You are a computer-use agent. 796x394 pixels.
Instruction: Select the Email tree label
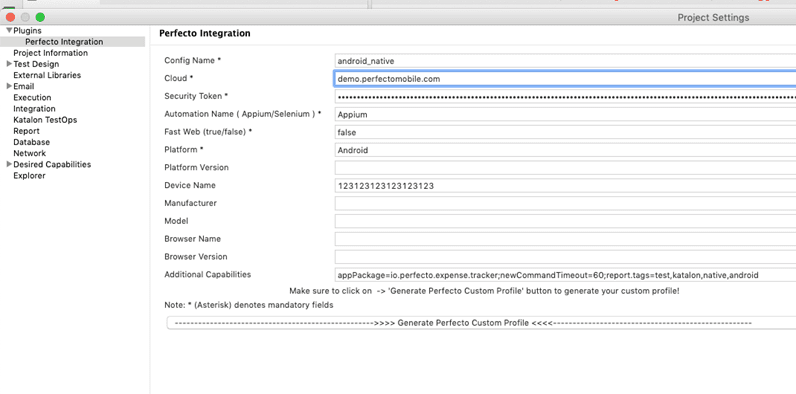pyautogui.click(x=23, y=86)
